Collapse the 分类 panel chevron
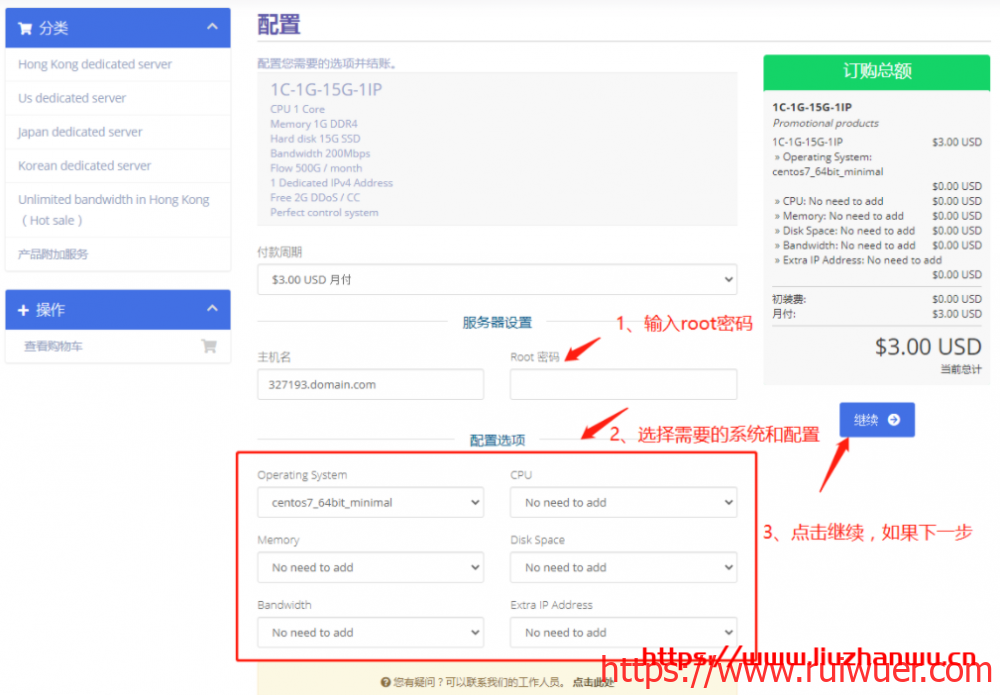1000x695 pixels. (212, 28)
